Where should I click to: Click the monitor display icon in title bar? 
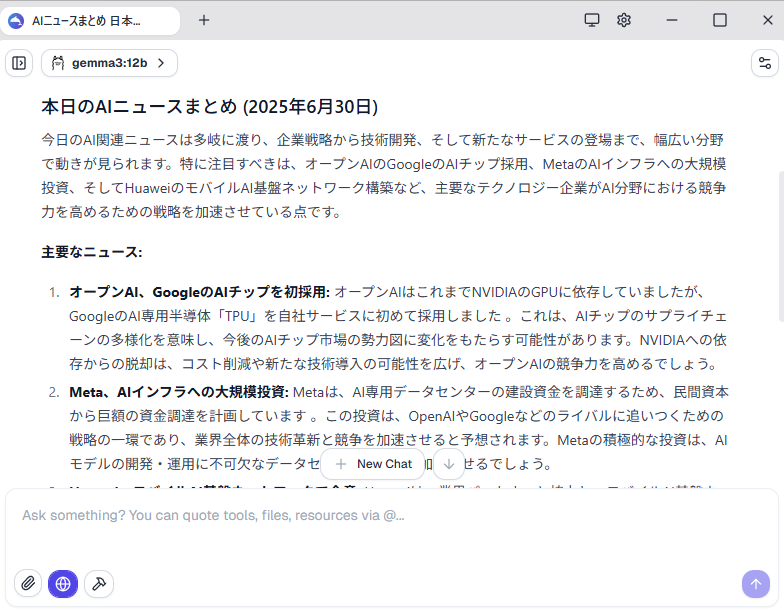(592, 20)
